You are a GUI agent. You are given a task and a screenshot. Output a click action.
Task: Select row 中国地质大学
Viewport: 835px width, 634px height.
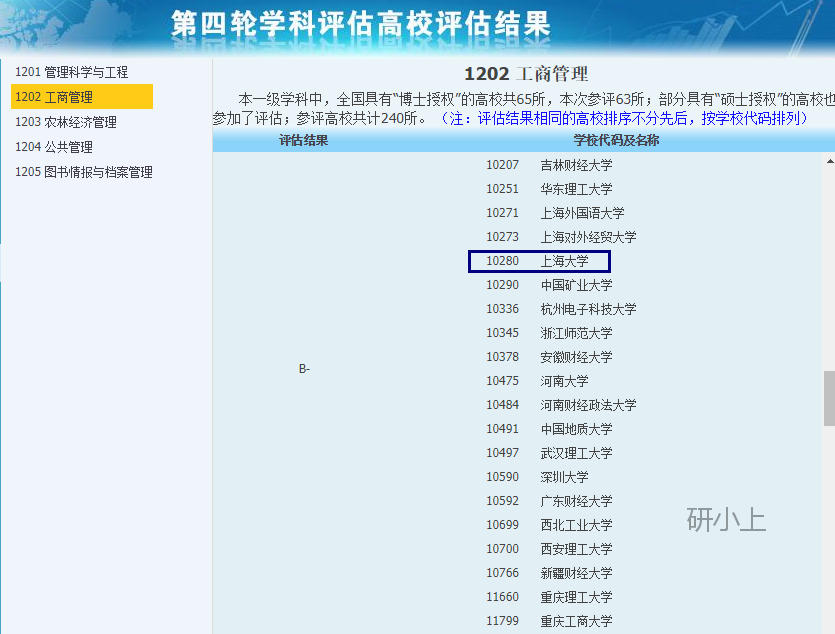549,429
